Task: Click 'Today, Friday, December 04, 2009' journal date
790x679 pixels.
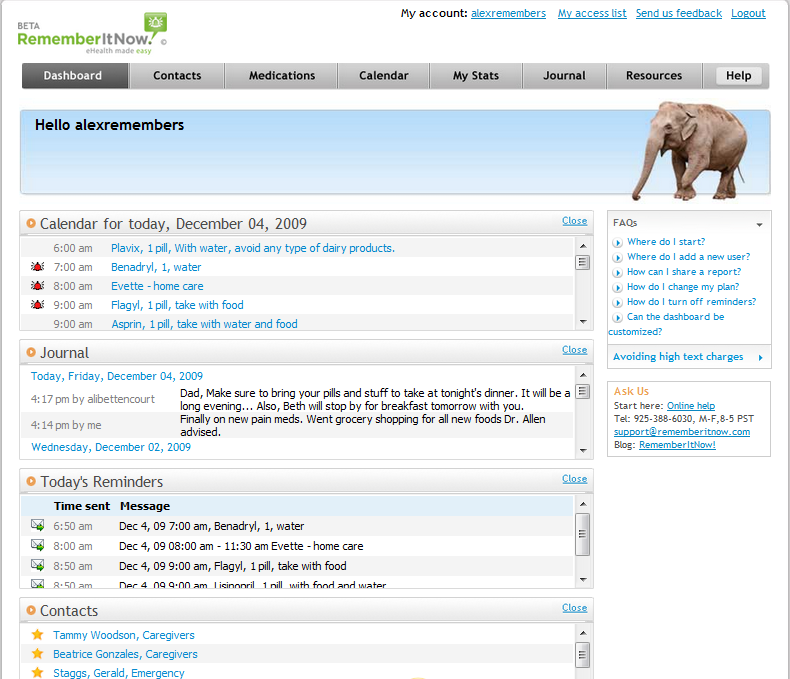Action: [x=117, y=376]
